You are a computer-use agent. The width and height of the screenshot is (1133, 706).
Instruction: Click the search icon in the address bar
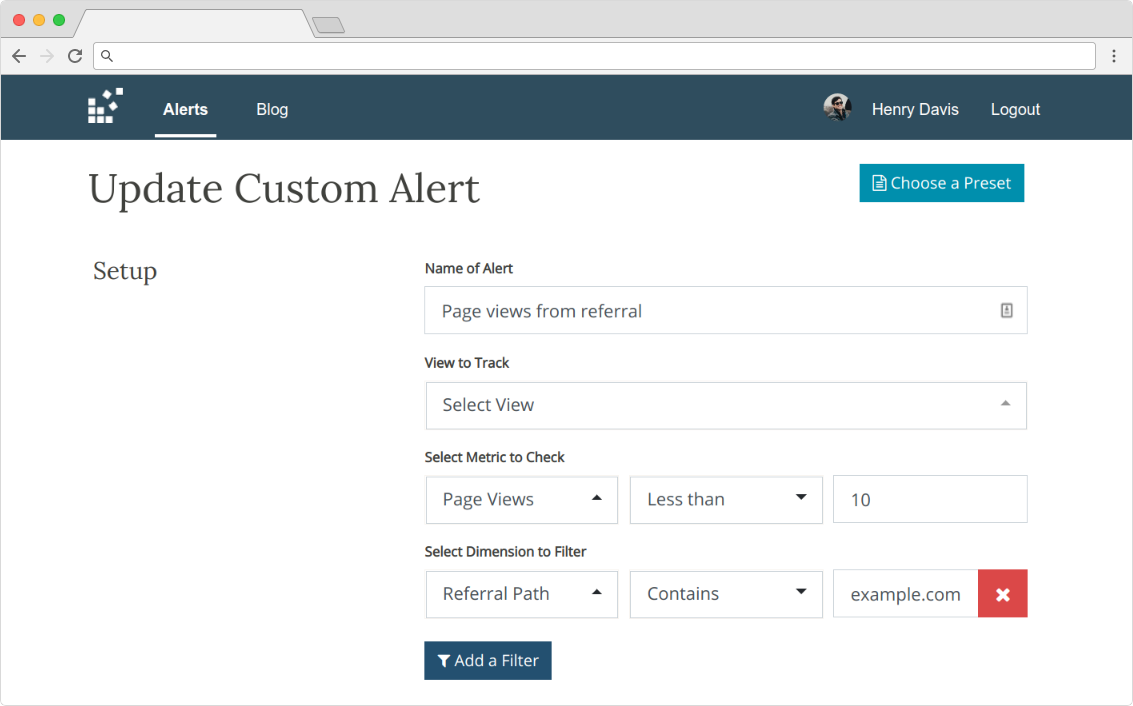107,56
